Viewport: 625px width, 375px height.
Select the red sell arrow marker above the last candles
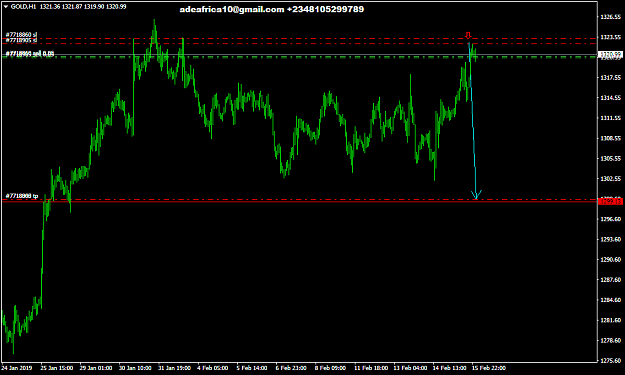[468, 35]
